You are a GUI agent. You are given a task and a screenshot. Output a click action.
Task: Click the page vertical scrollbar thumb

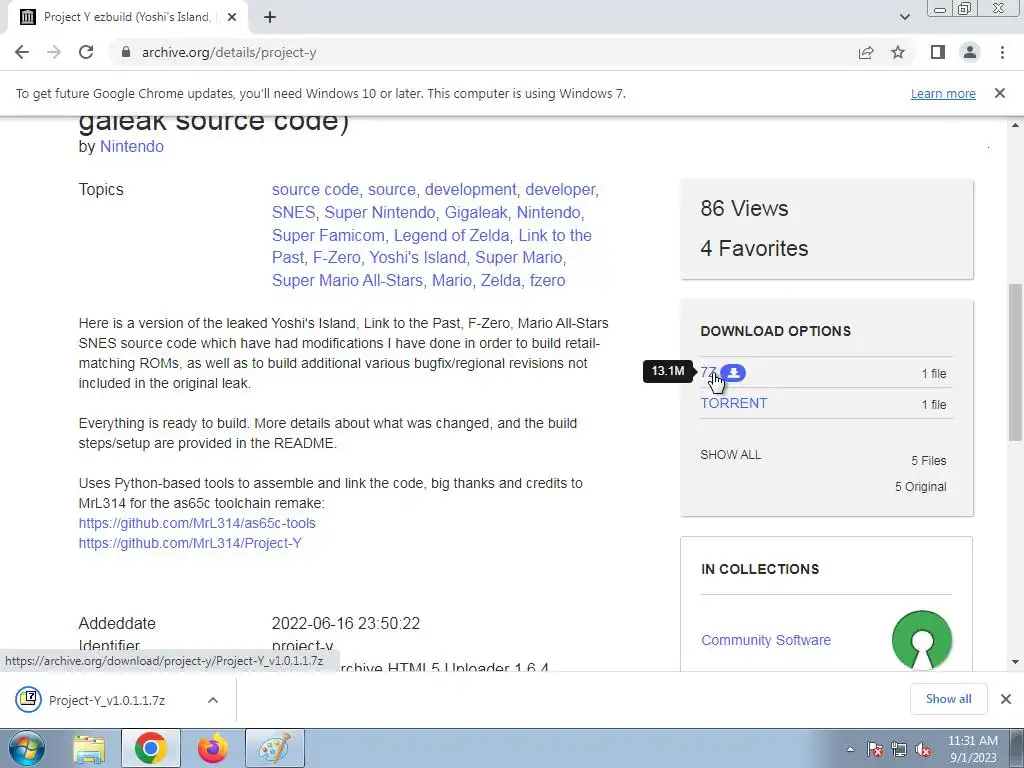pos(1015,362)
